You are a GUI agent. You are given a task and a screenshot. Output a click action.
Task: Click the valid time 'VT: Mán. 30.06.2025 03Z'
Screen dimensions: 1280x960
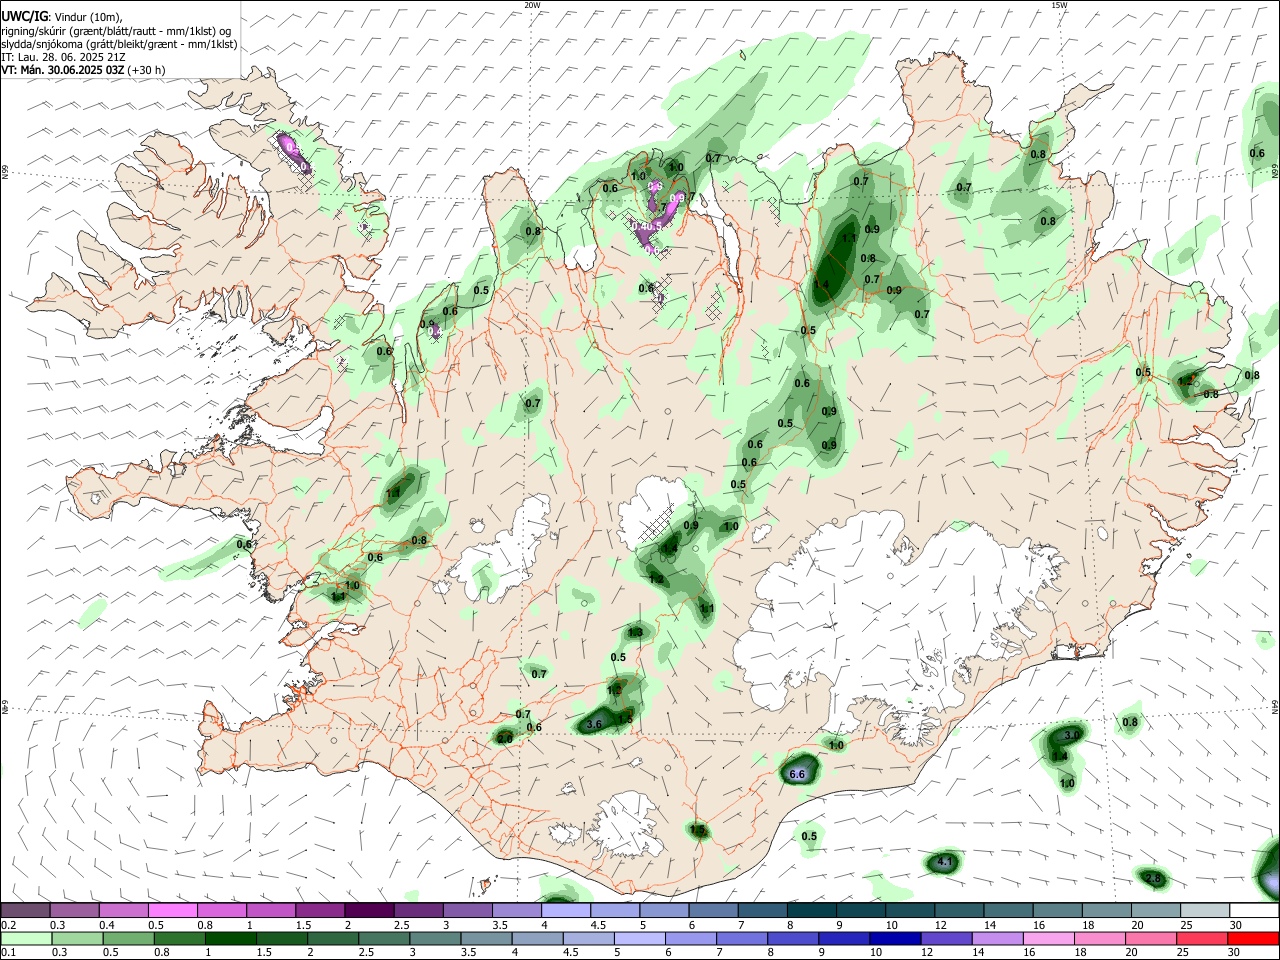[x=63, y=70]
